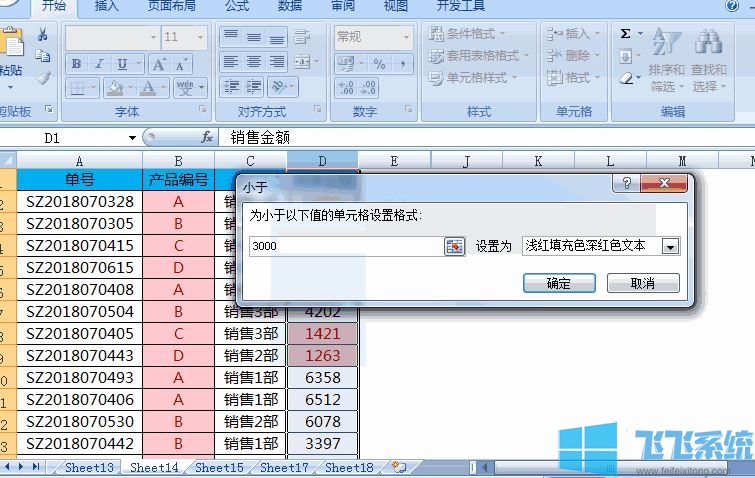Click the wrap text icon
The image size is (755, 478).
pyautogui.click(x=302, y=37)
